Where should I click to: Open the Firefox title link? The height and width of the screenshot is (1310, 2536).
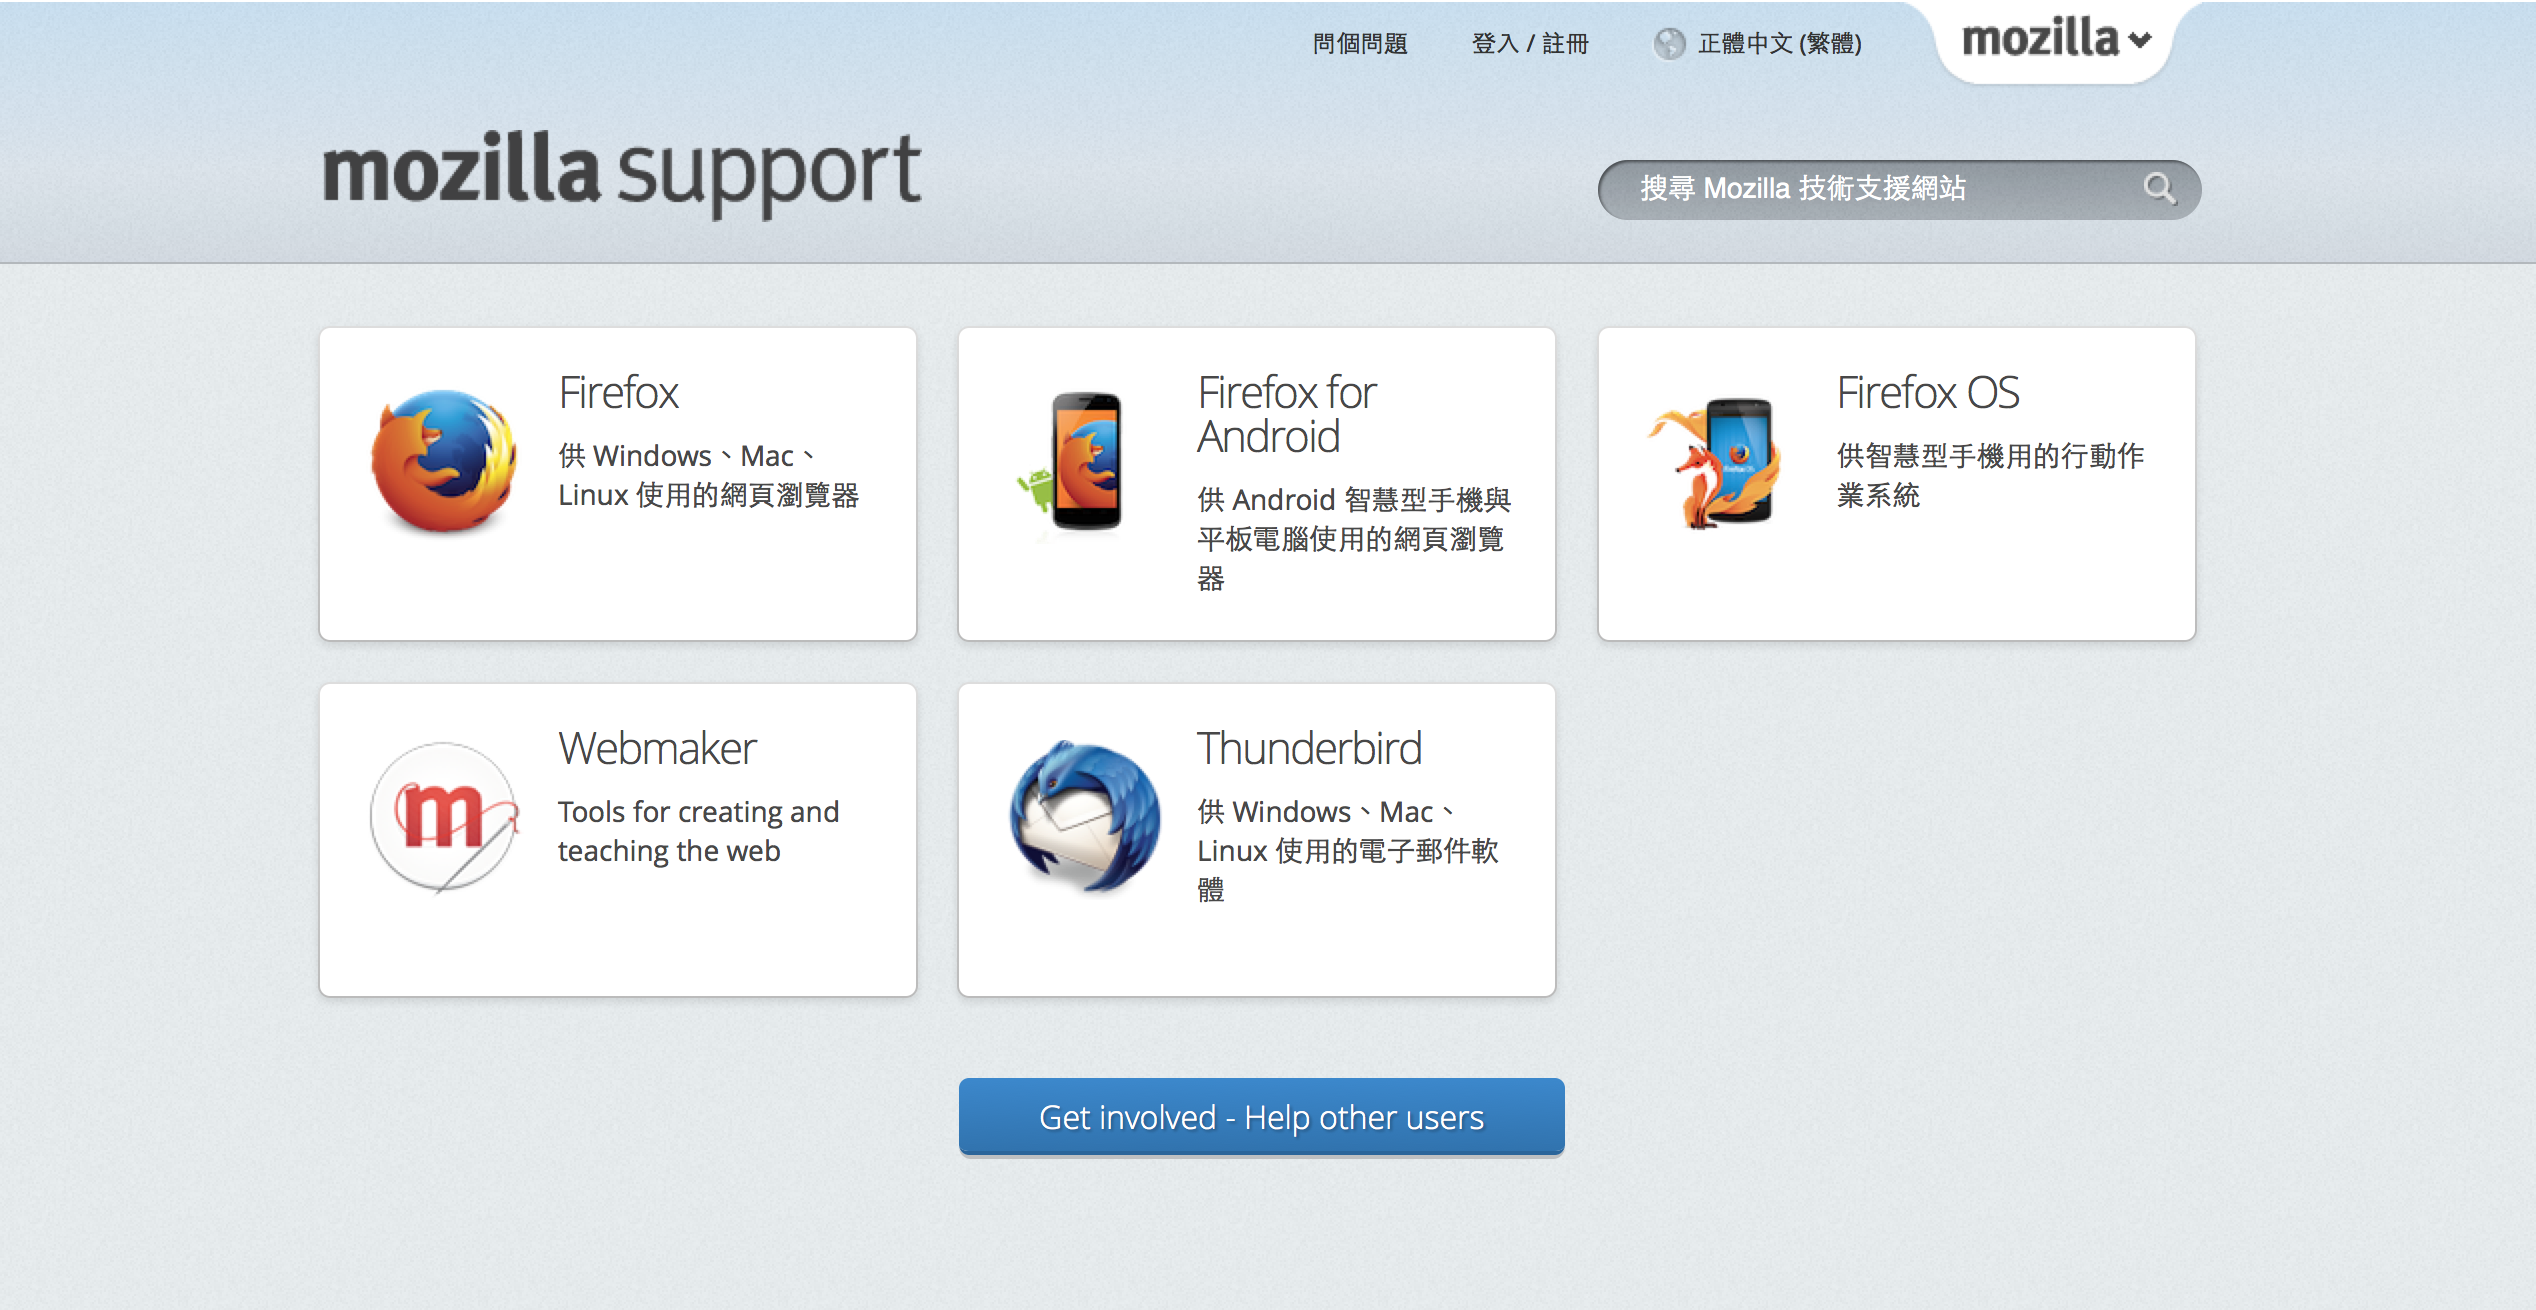coord(618,392)
